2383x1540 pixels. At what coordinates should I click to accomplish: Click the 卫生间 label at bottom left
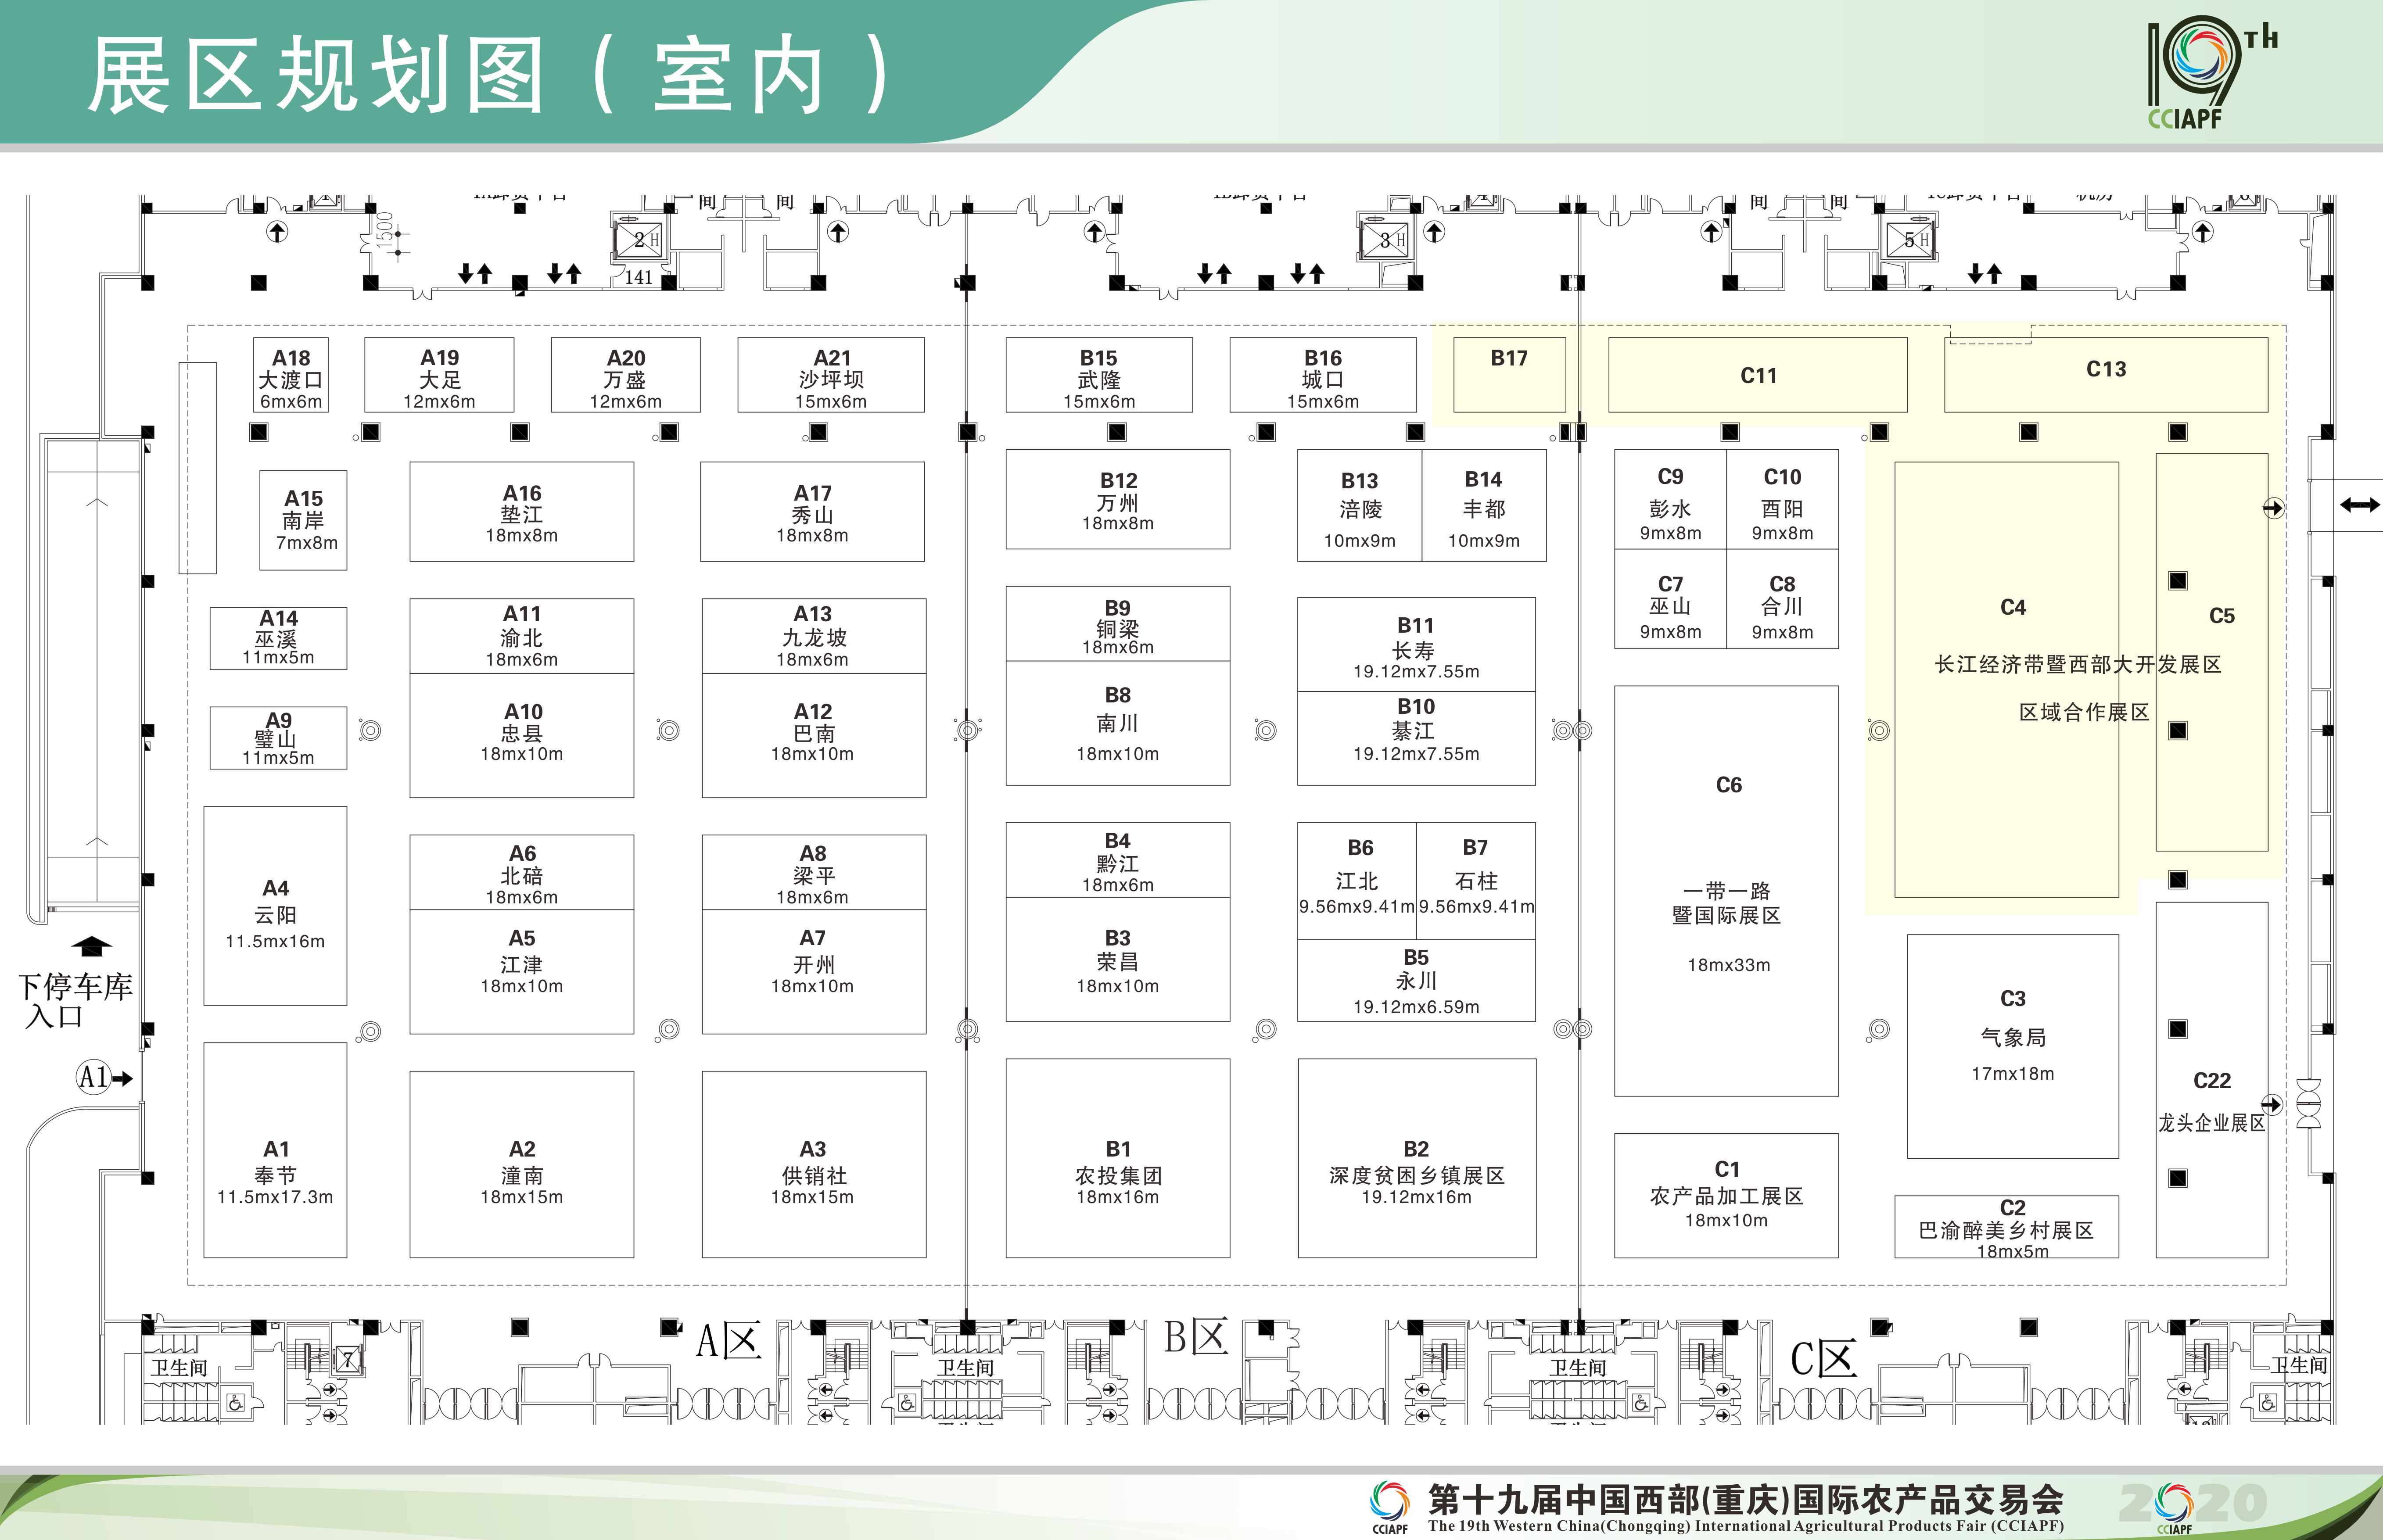click(x=179, y=1367)
